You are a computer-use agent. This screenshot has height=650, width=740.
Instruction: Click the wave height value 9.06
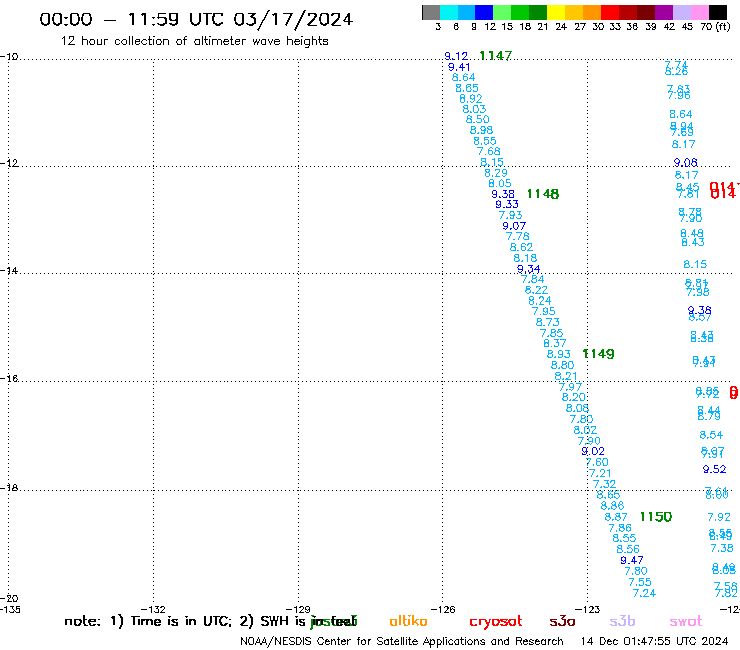coord(686,163)
